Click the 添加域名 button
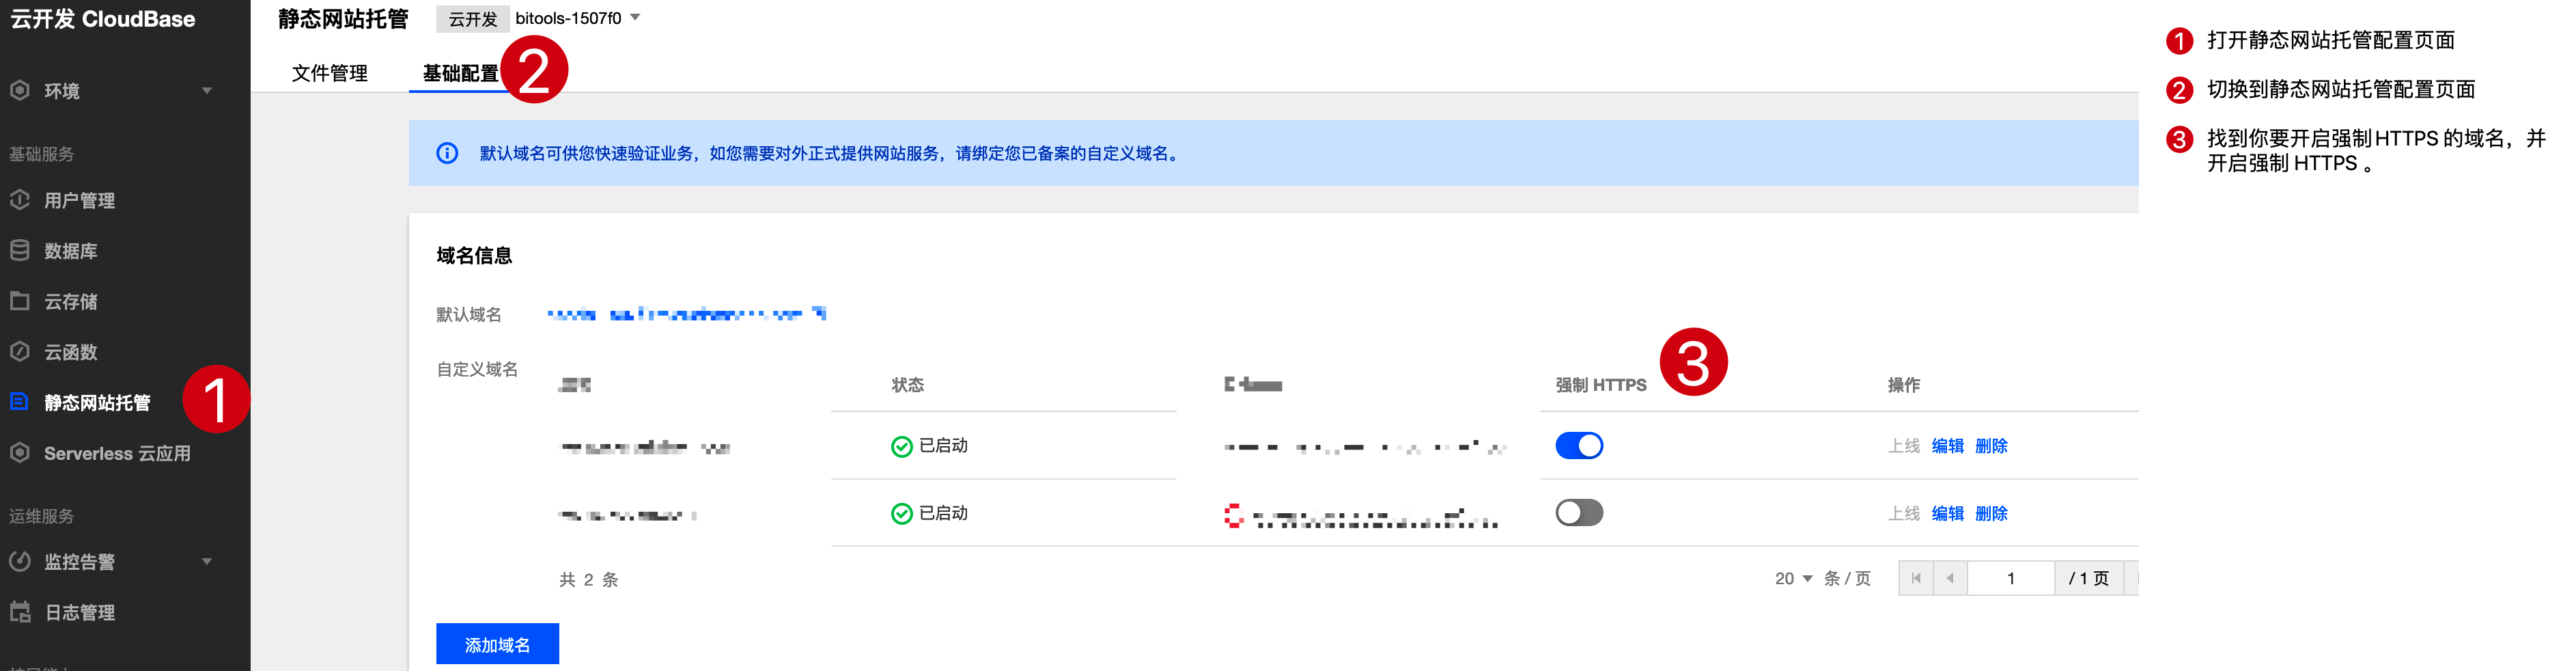This screenshot has width=2576, height=671. click(497, 645)
